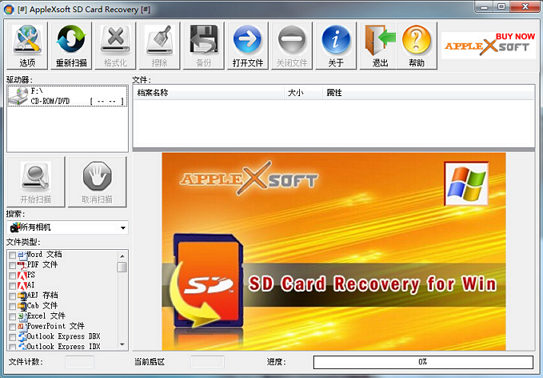The image size is (543, 378).
Task: Select the F:\ CD-ROM/DVD drive
Action: point(67,96)
